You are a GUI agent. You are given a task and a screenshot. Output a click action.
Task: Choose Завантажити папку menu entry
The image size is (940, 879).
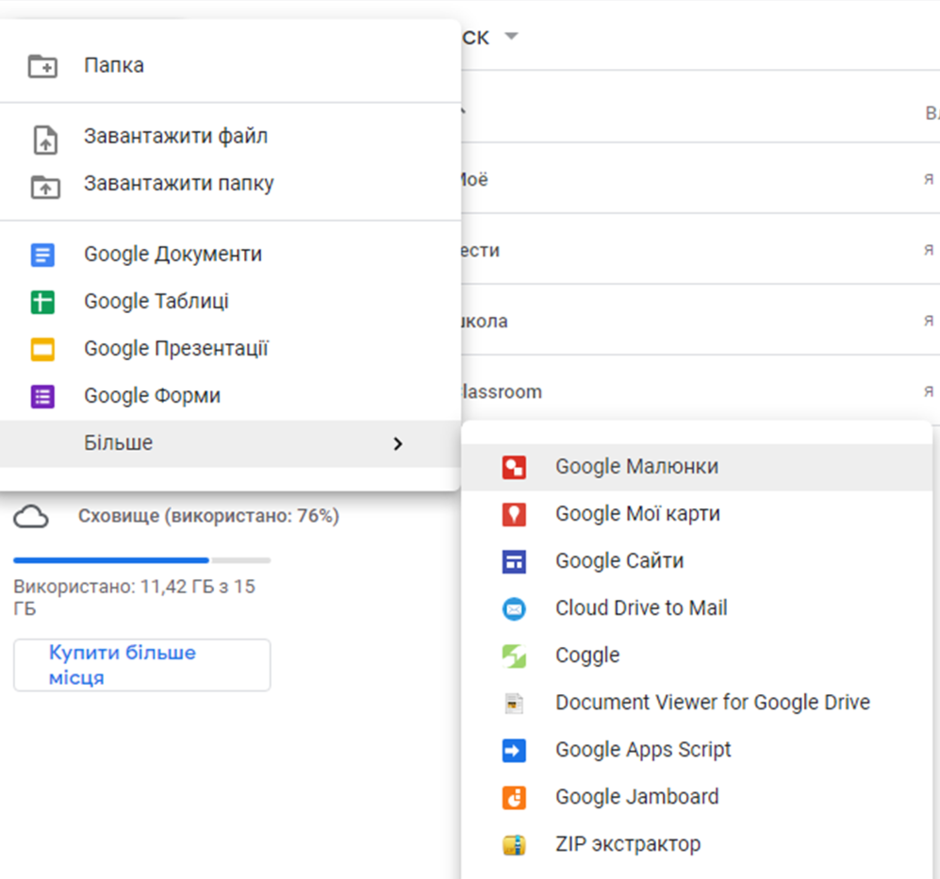(230, 183)
